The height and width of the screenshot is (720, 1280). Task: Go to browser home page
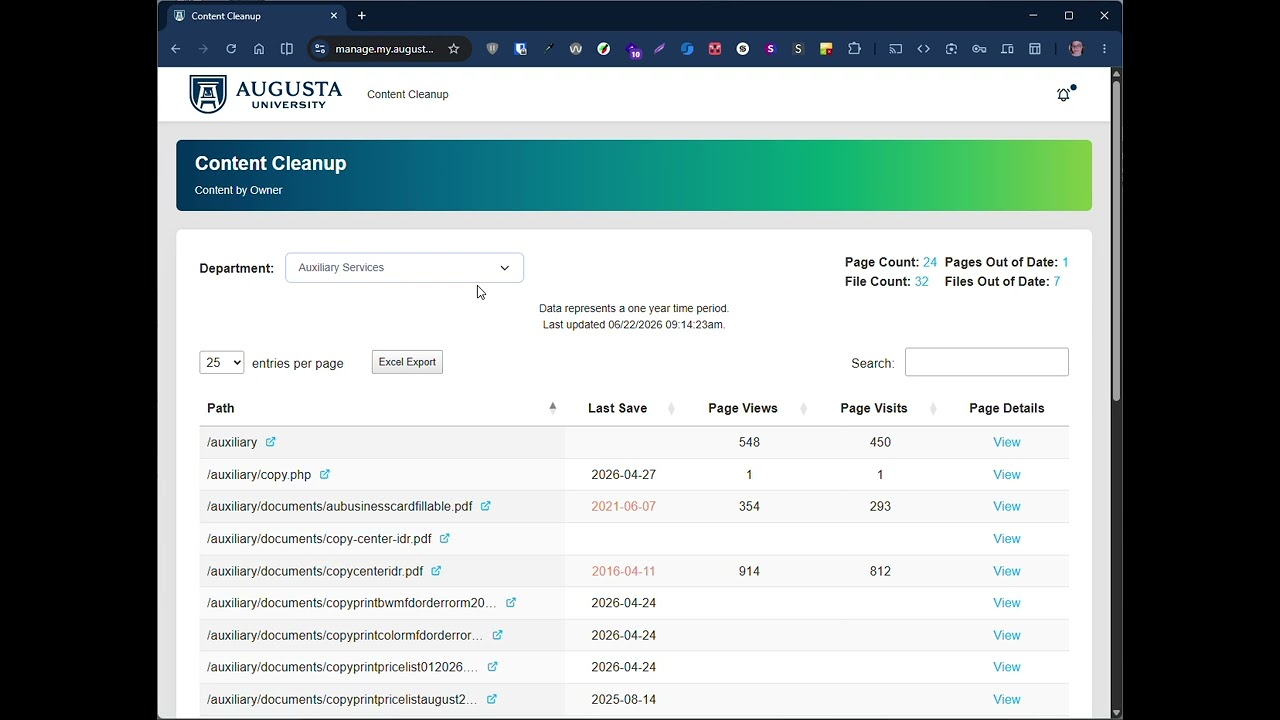click(x=259, y=49)
